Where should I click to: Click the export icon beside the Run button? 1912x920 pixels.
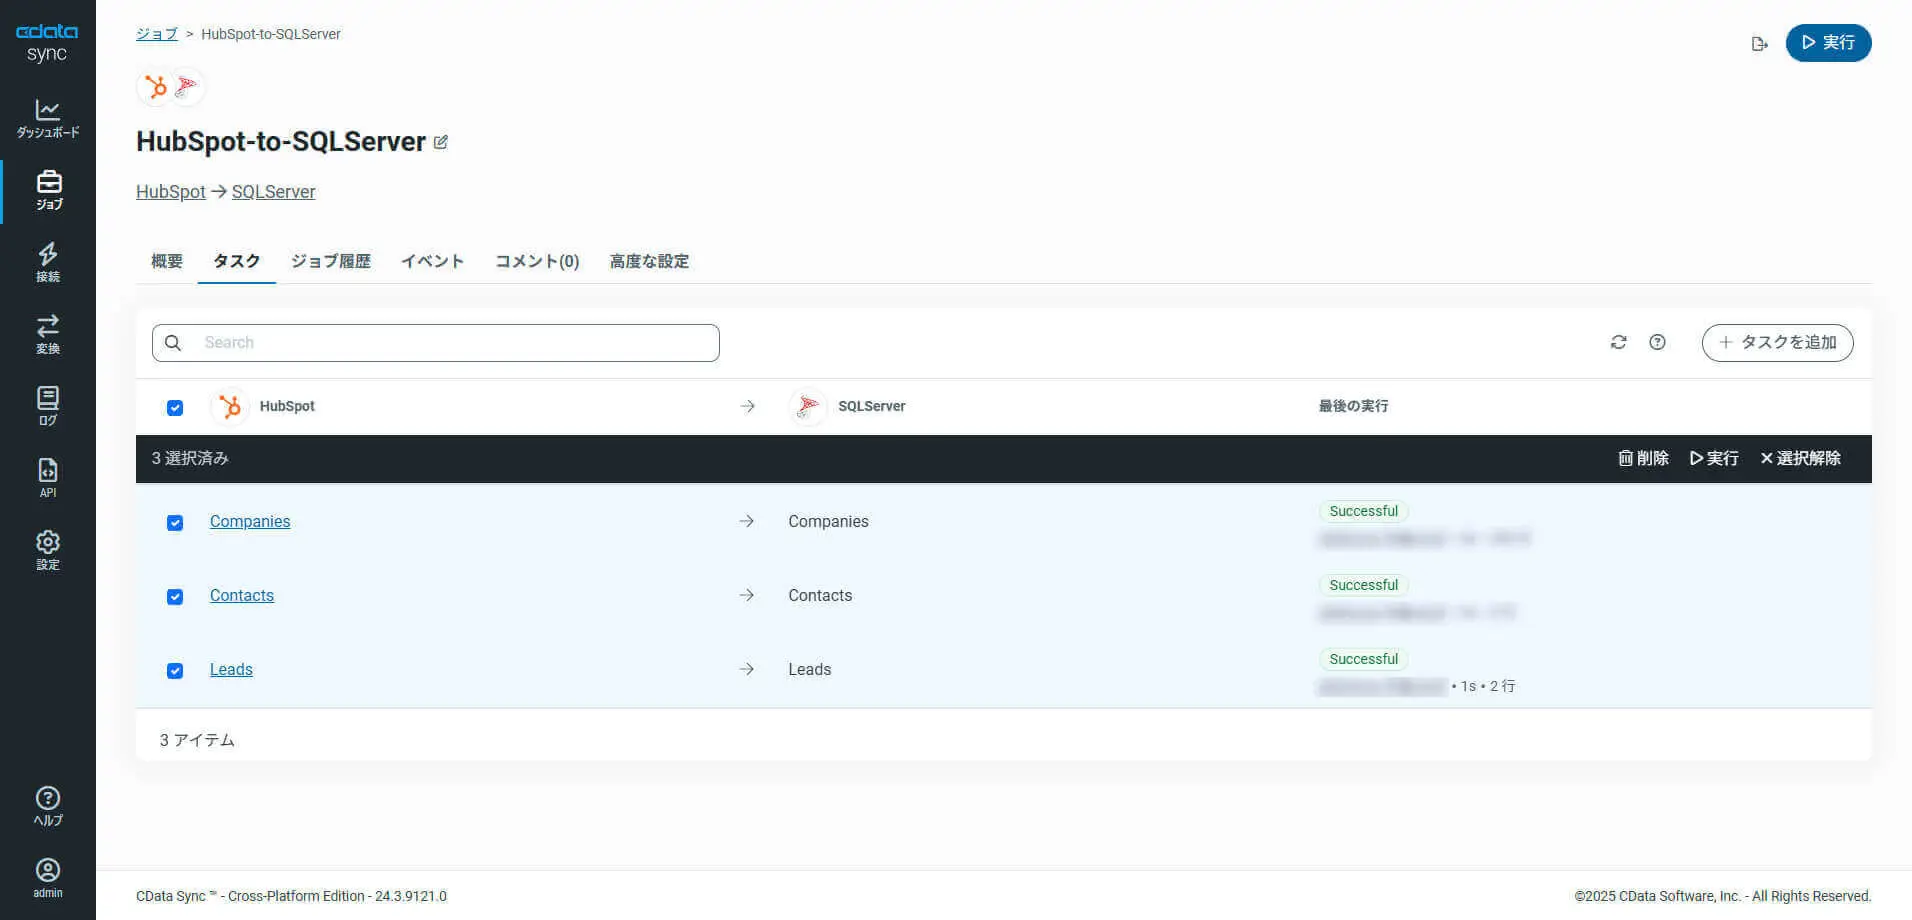pos(1759,43)
